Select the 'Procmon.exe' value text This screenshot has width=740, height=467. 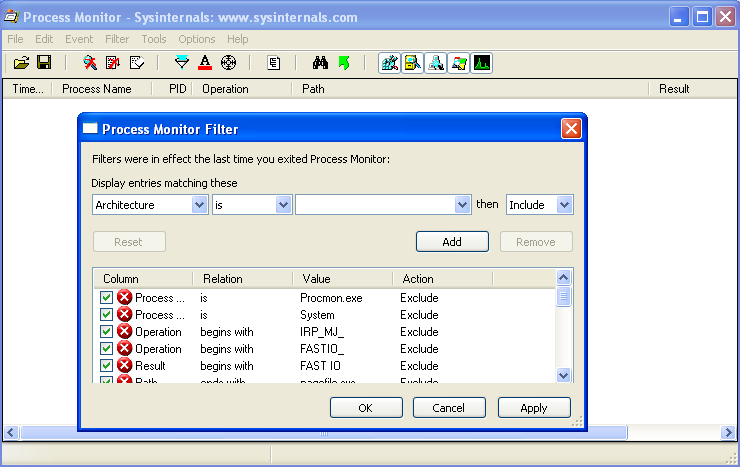pyautogui.click(x=331, y=298)
